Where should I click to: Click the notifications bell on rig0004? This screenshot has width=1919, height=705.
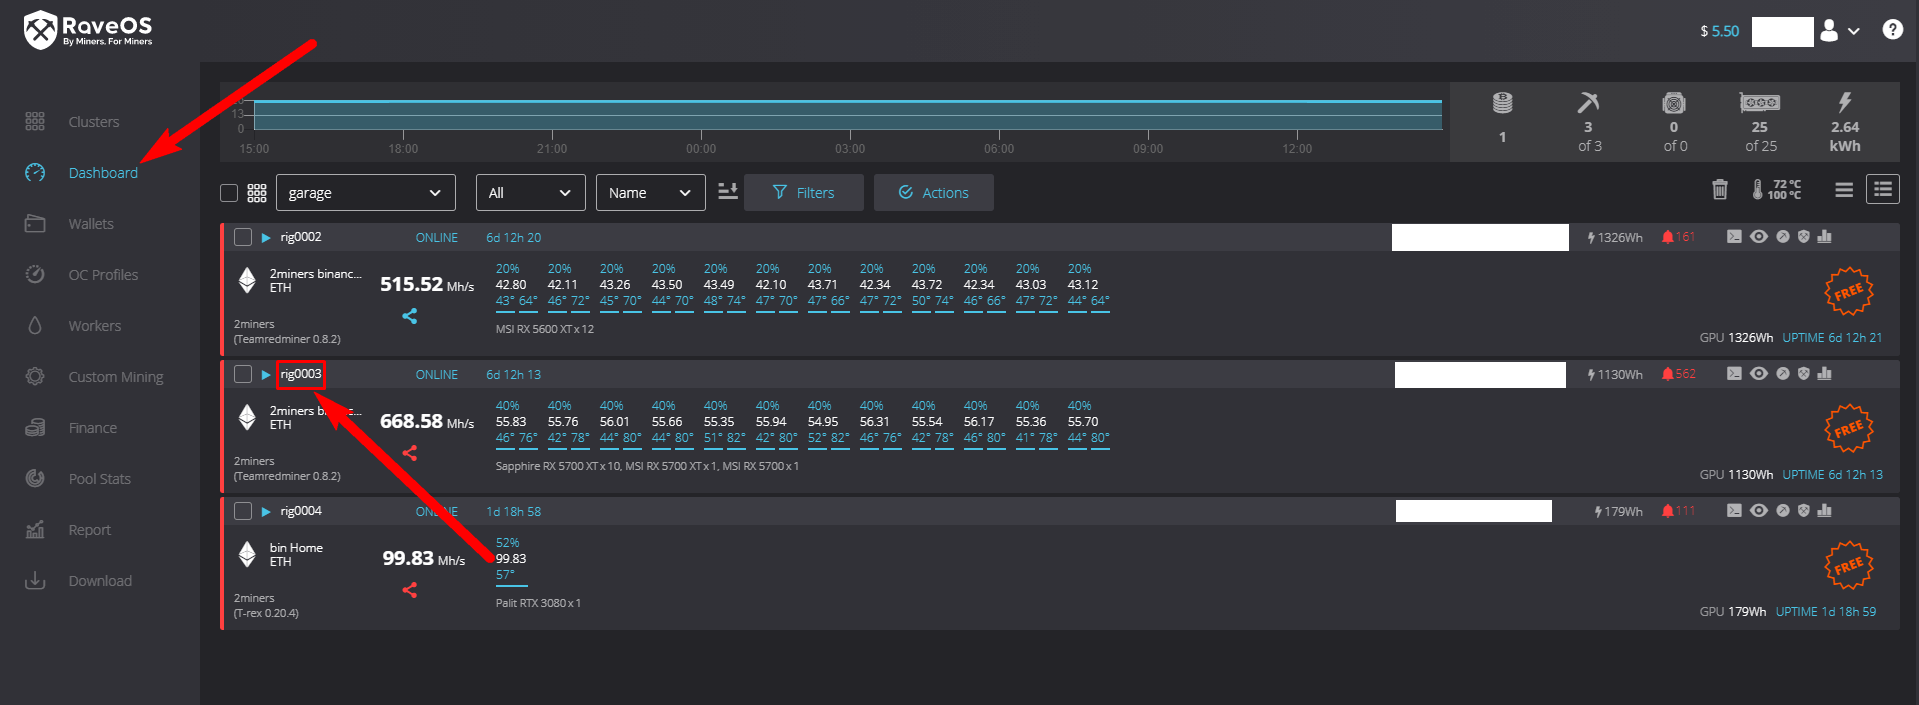(1667, 511)
